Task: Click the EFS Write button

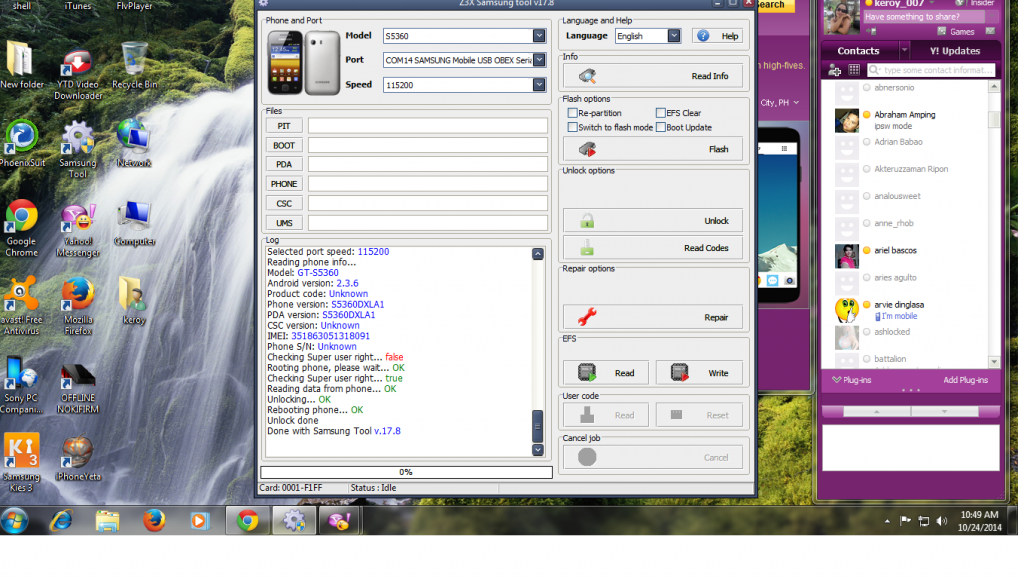Action: 699,373
